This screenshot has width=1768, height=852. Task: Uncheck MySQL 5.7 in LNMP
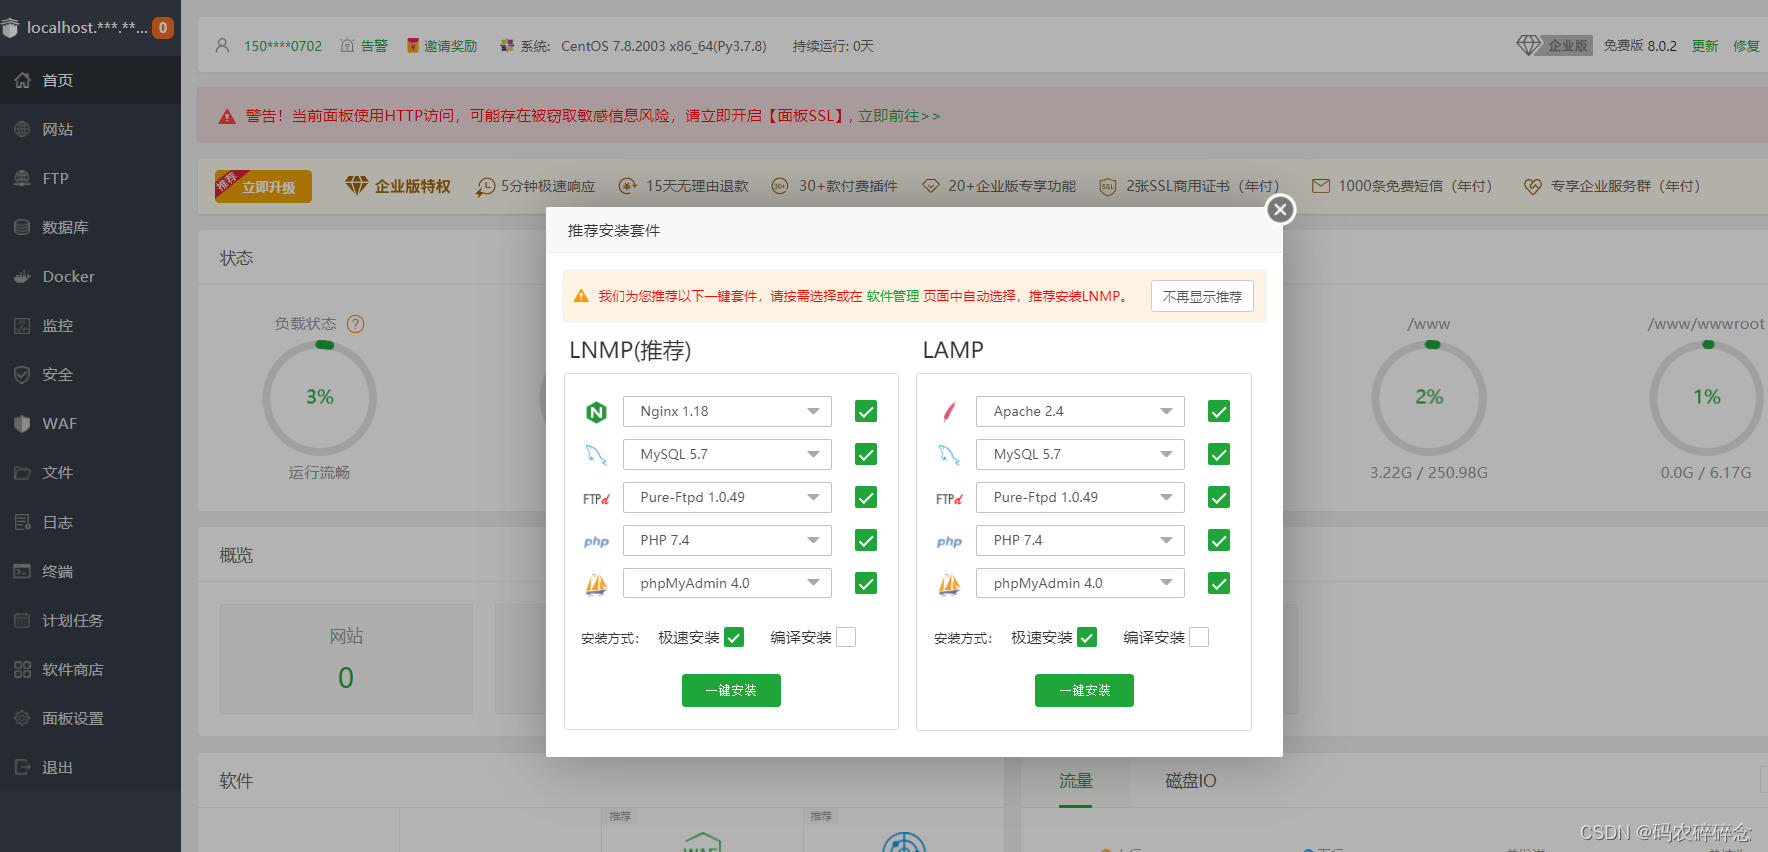(866, 454)
